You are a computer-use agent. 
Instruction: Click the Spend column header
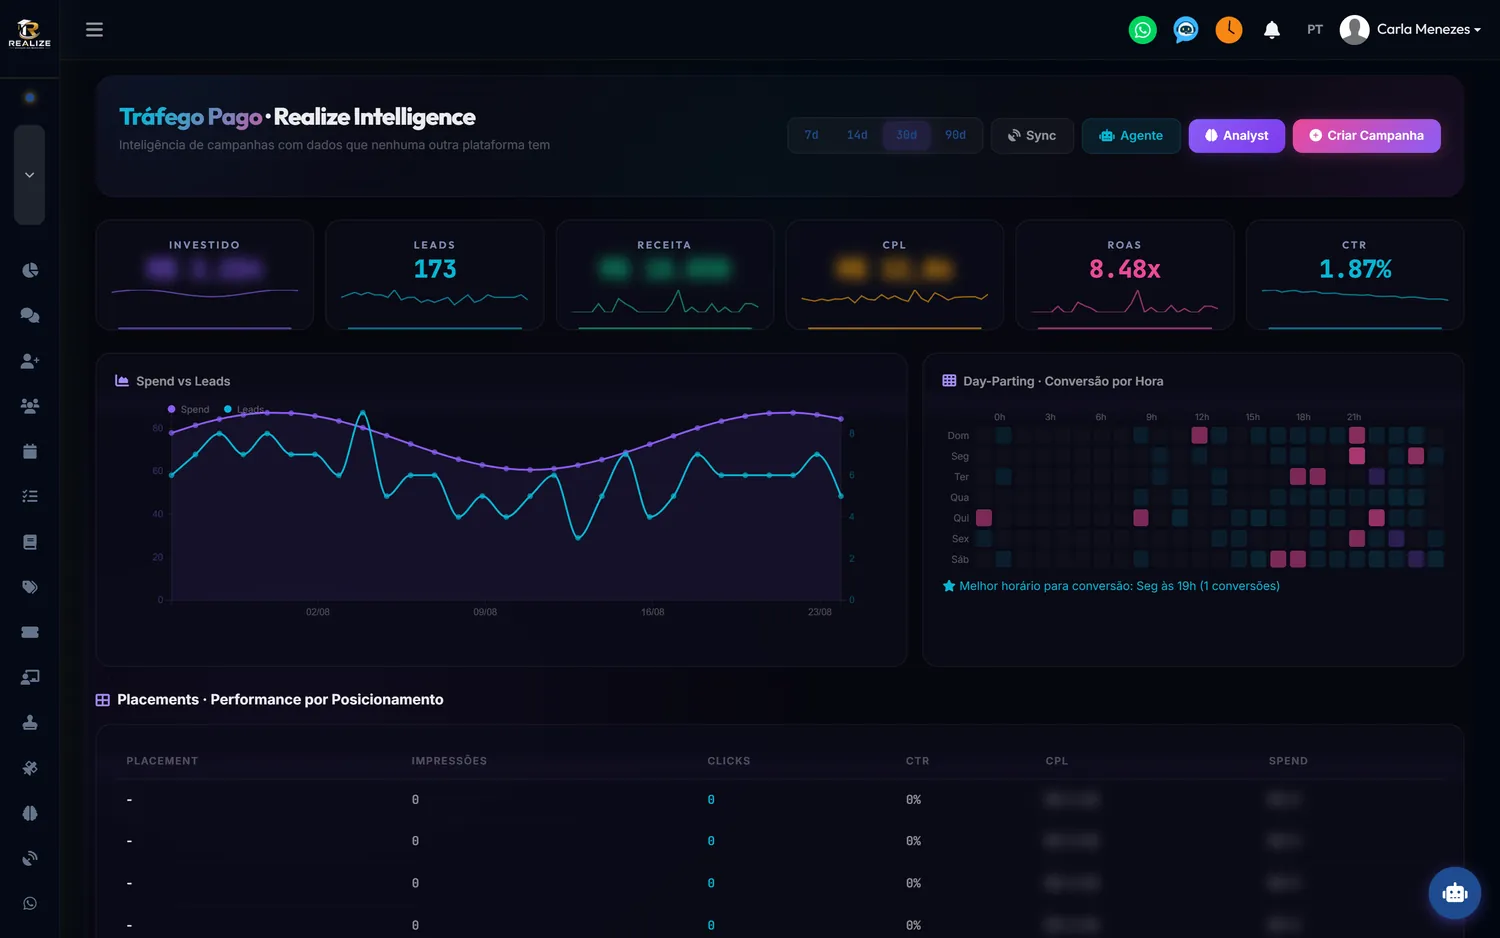(x=1288, y=761)
